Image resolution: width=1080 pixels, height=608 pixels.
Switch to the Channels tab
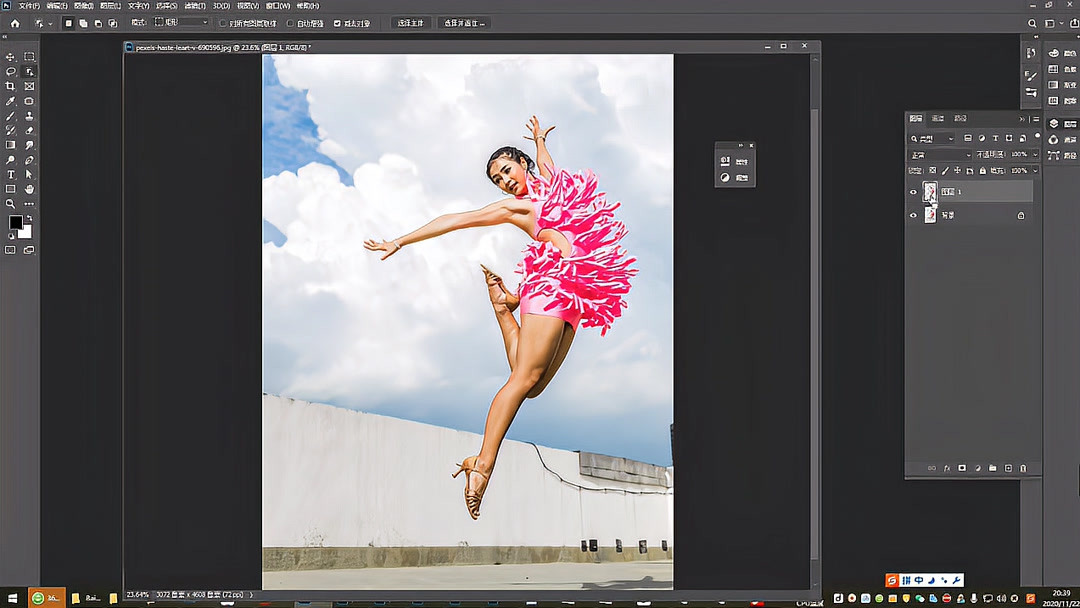point(938,118)
